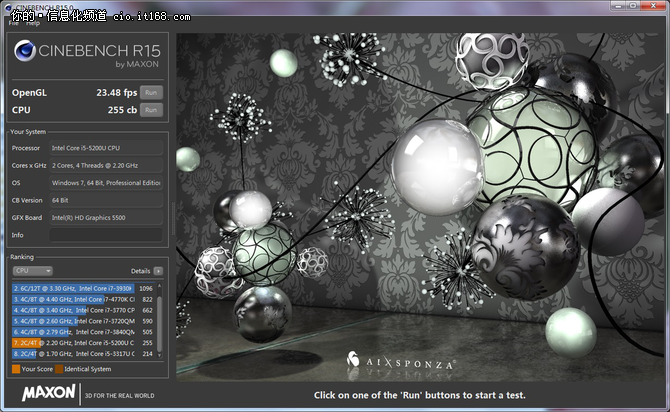
Task: Click the Cinebench title bar app icon
Action: [x=8, y=7]
